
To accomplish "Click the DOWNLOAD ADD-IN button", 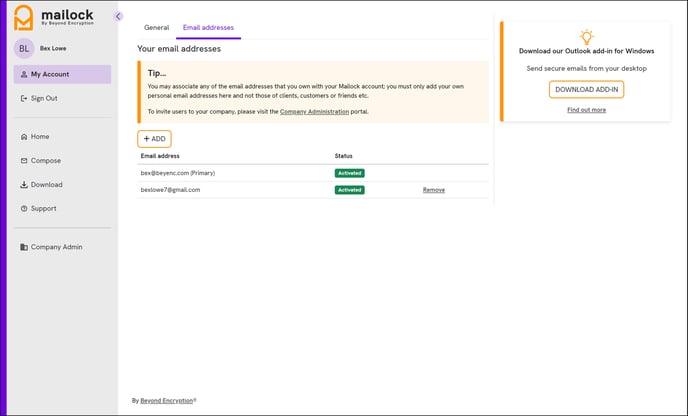I will tap(587, 90).
